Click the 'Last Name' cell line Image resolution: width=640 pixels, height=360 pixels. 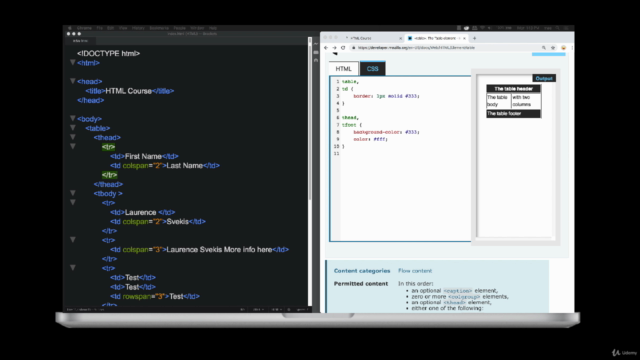pyautogui.click(x=165, y=166)
